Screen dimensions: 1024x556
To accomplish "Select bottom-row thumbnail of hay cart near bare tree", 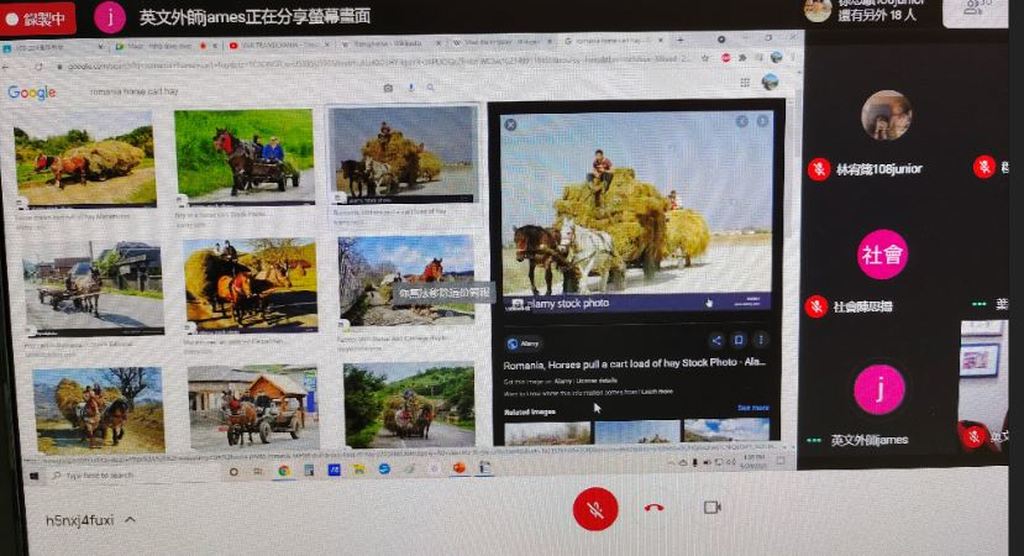I will [98, 410].
